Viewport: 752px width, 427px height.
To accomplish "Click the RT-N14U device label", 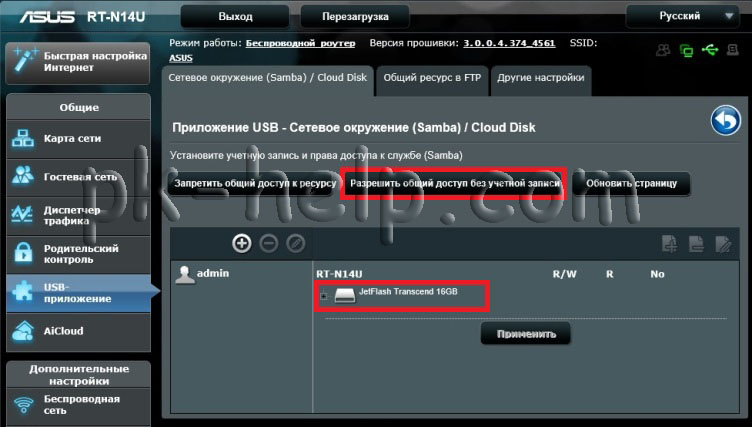I will click(339, 274).
